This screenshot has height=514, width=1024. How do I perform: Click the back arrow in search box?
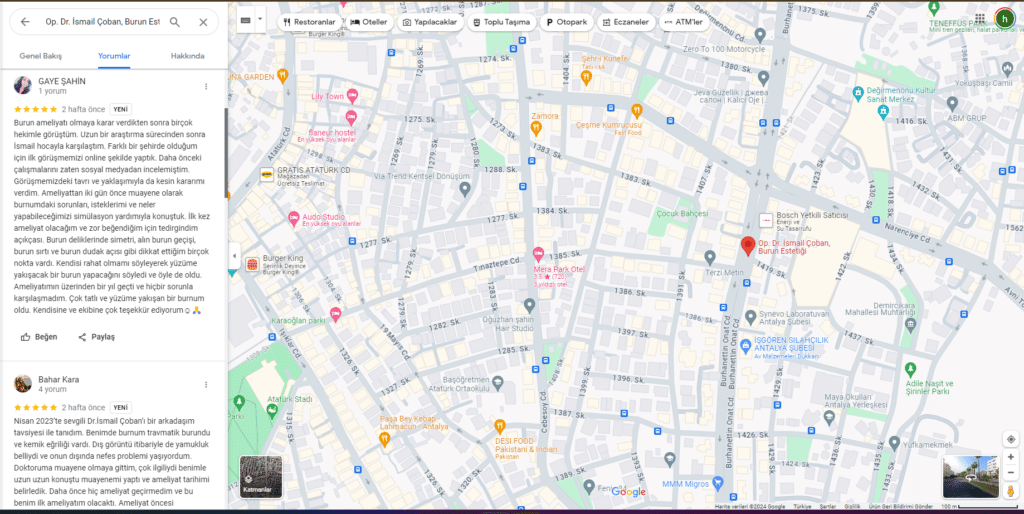tap(25, 22)
